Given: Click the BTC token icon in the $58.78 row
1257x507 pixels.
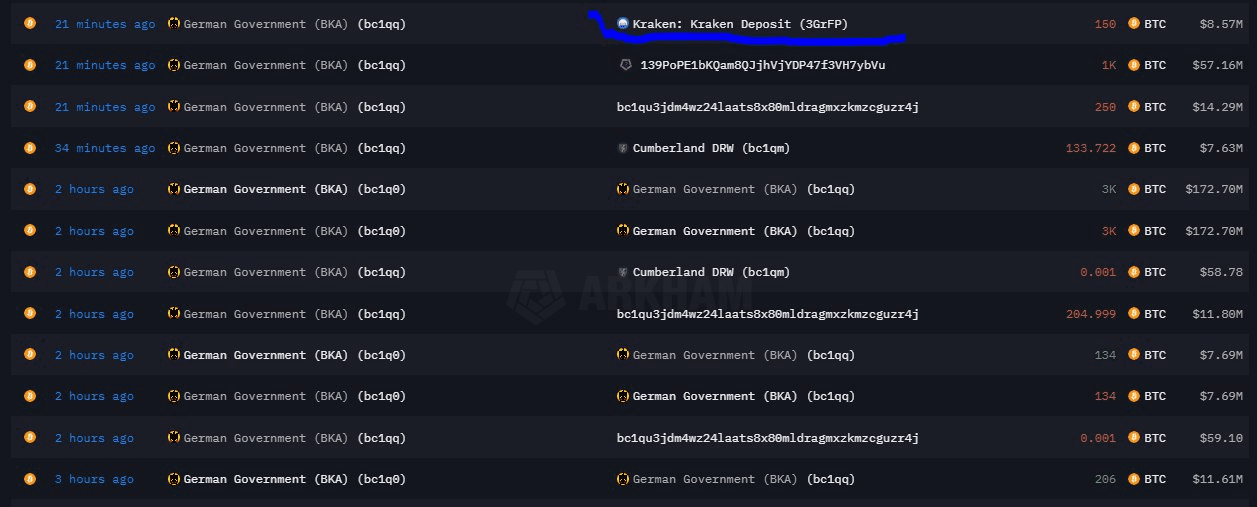Looking at the screenshot, I should [x=1133, y=272].
